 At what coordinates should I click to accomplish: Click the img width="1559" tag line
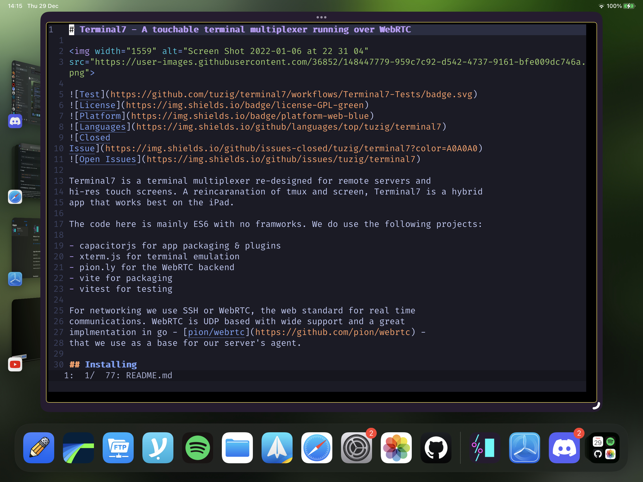219,51
